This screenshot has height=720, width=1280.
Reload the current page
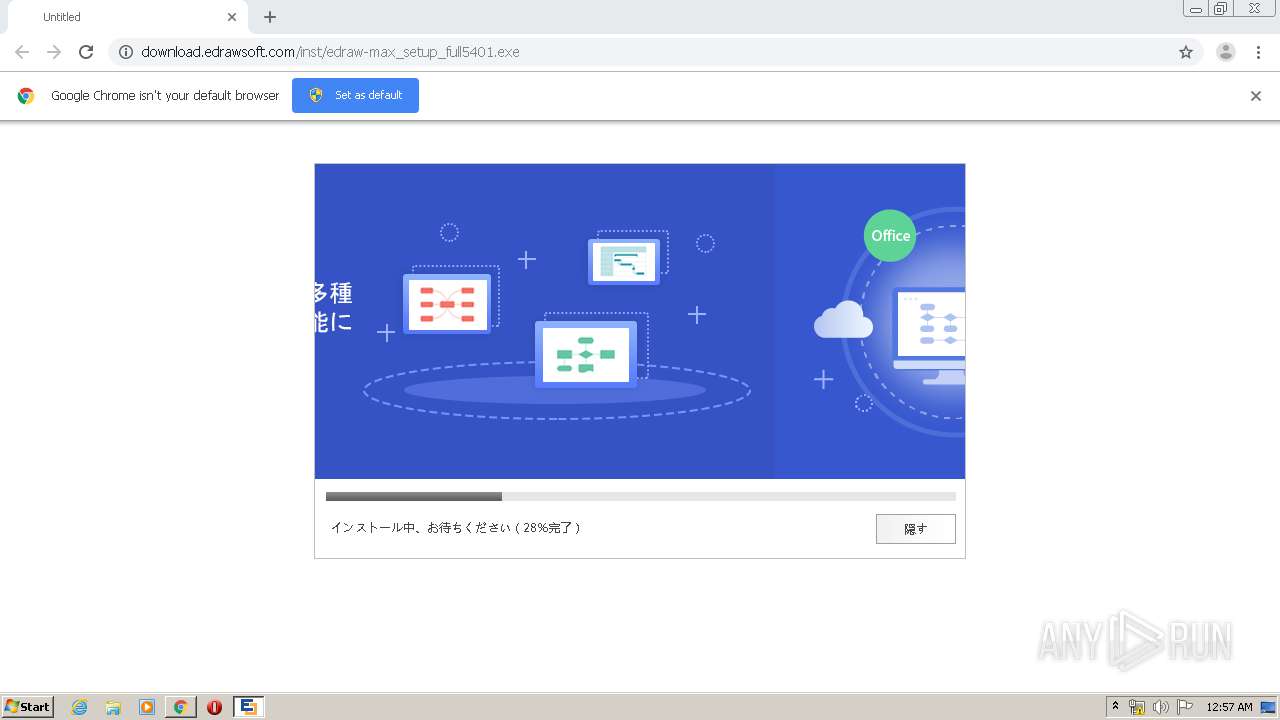[x=86, y=52]
